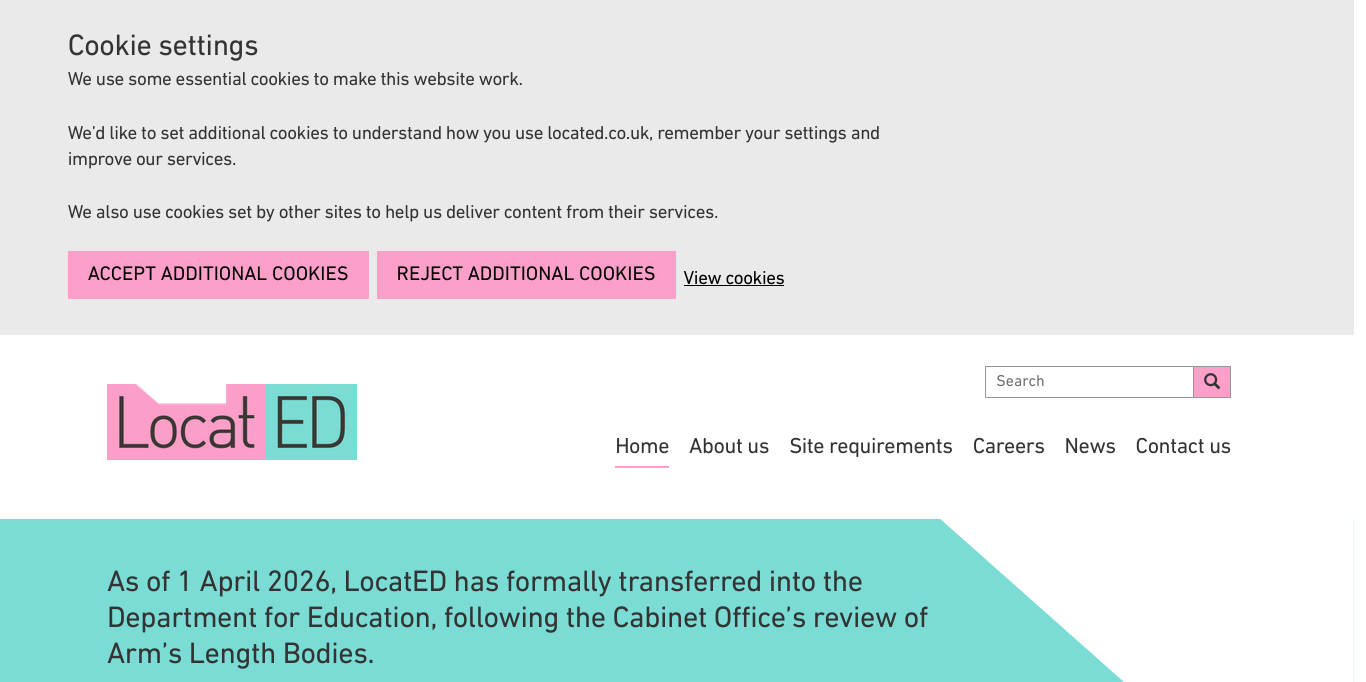Viewport: 1366px width, 682px height.
Task: Click the sentence about other sites' cookies
Action: (x=393, y=212)
